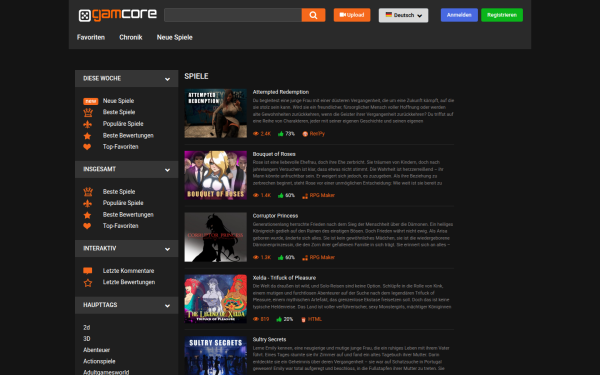
Task: Collapse the Diese Woche section chevron
Action: 167,79
